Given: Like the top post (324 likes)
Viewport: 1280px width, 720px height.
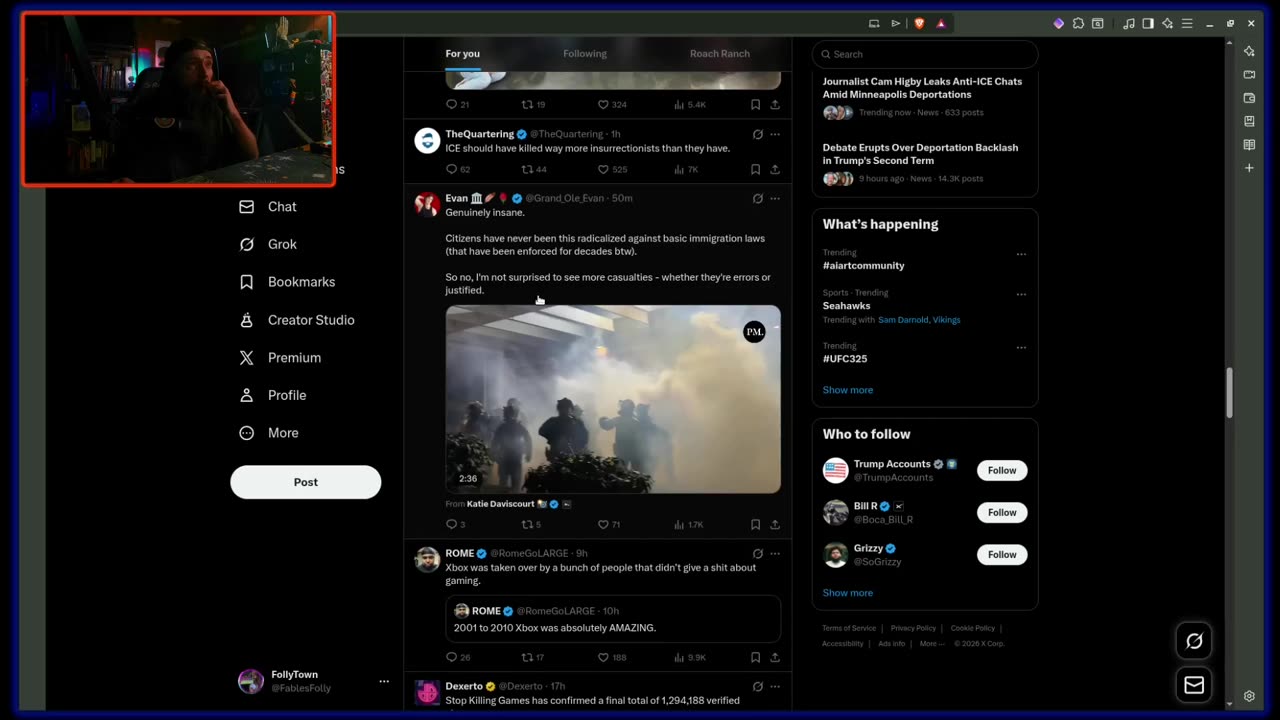Looking at the screenshot, I should 612,104.
